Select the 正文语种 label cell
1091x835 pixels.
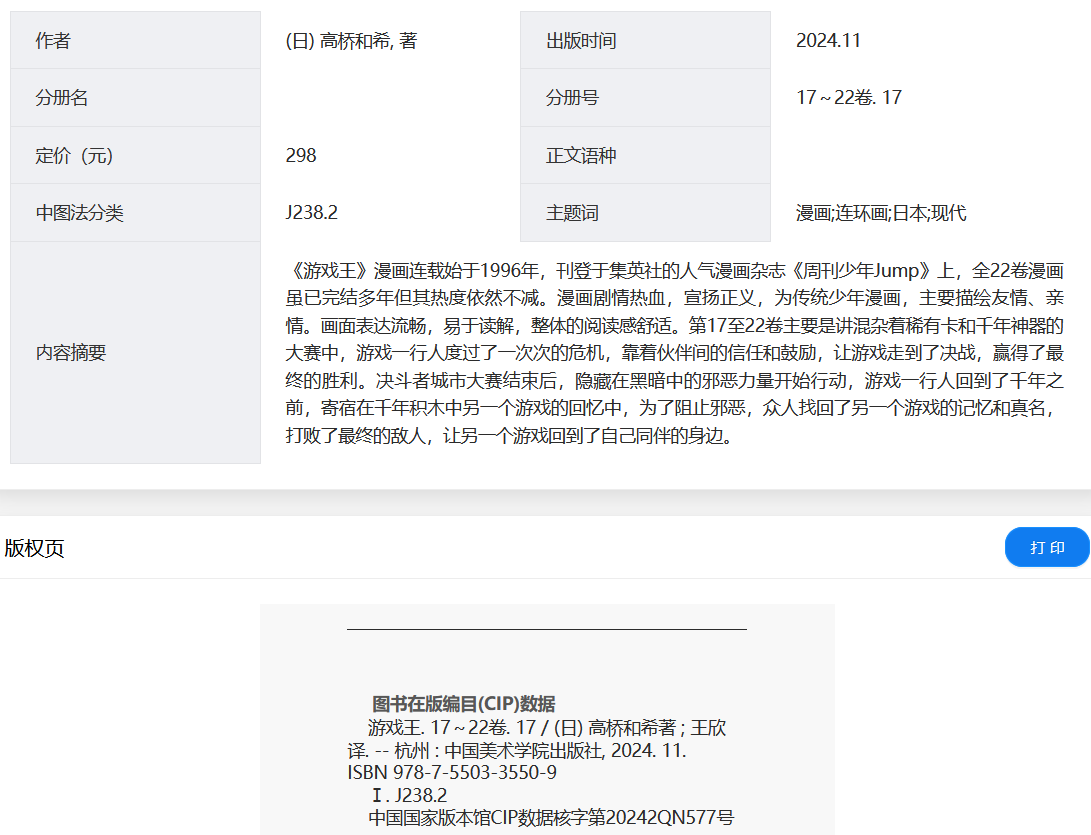tap(645, 155)
